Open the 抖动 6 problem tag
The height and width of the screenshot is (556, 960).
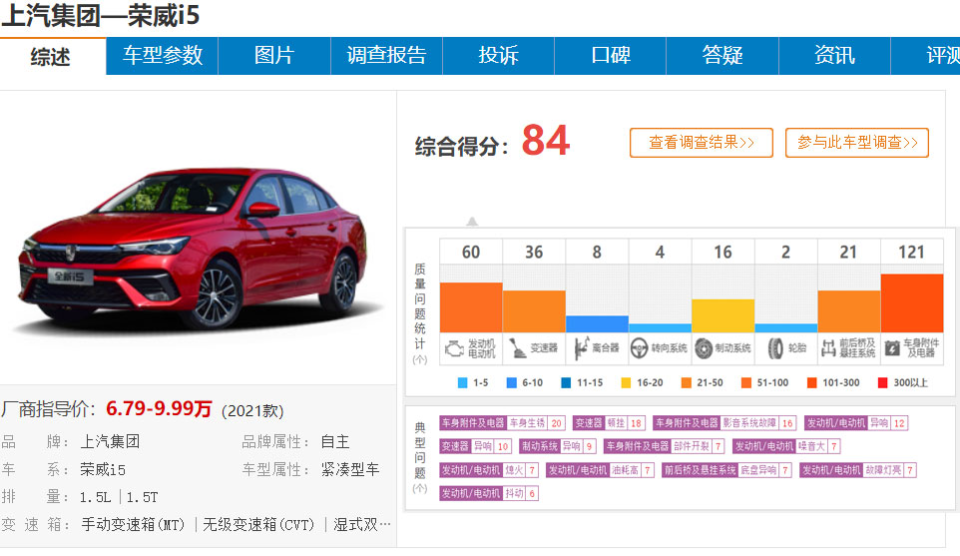489,494
